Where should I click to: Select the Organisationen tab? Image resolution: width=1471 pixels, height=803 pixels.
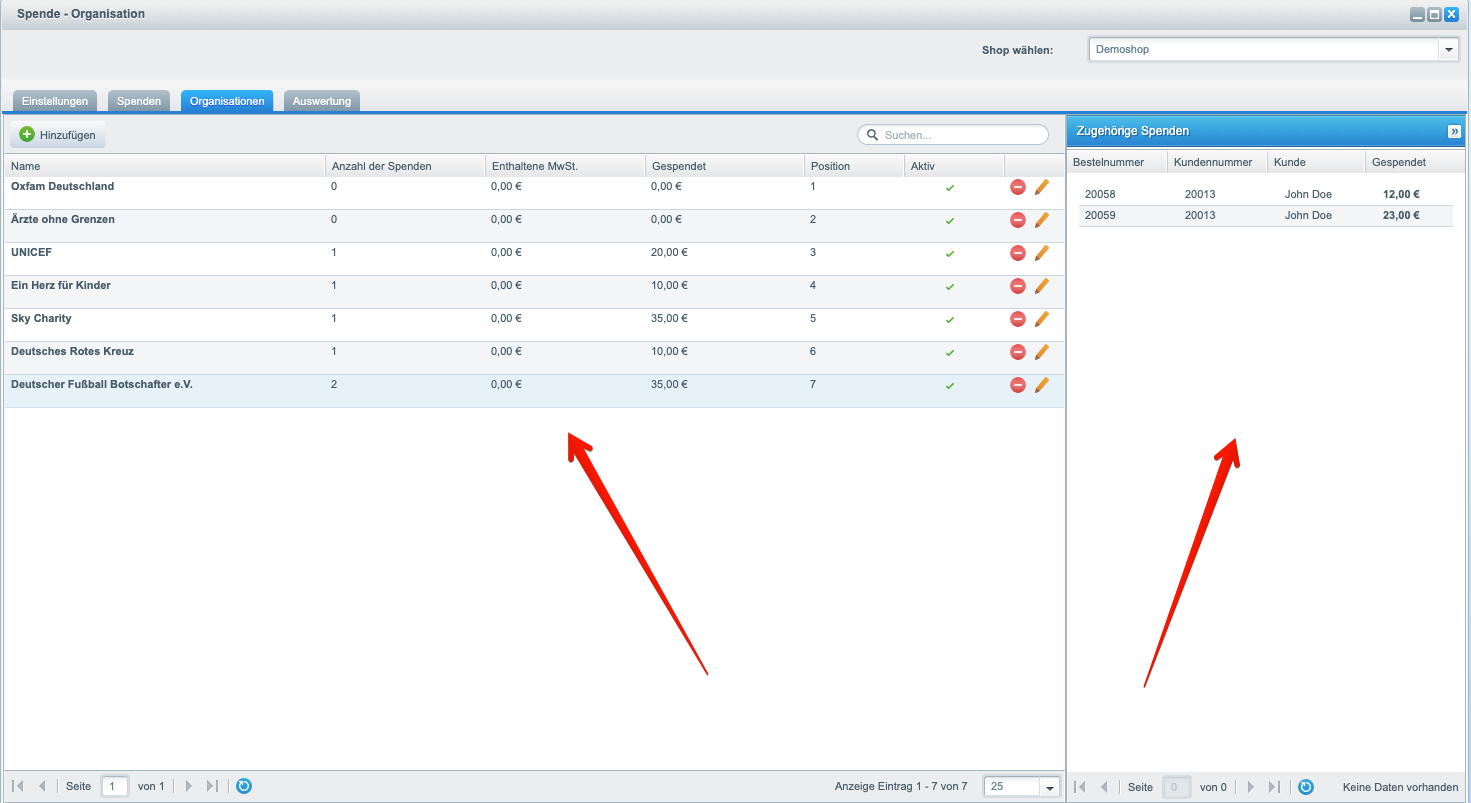click(227, 101)
